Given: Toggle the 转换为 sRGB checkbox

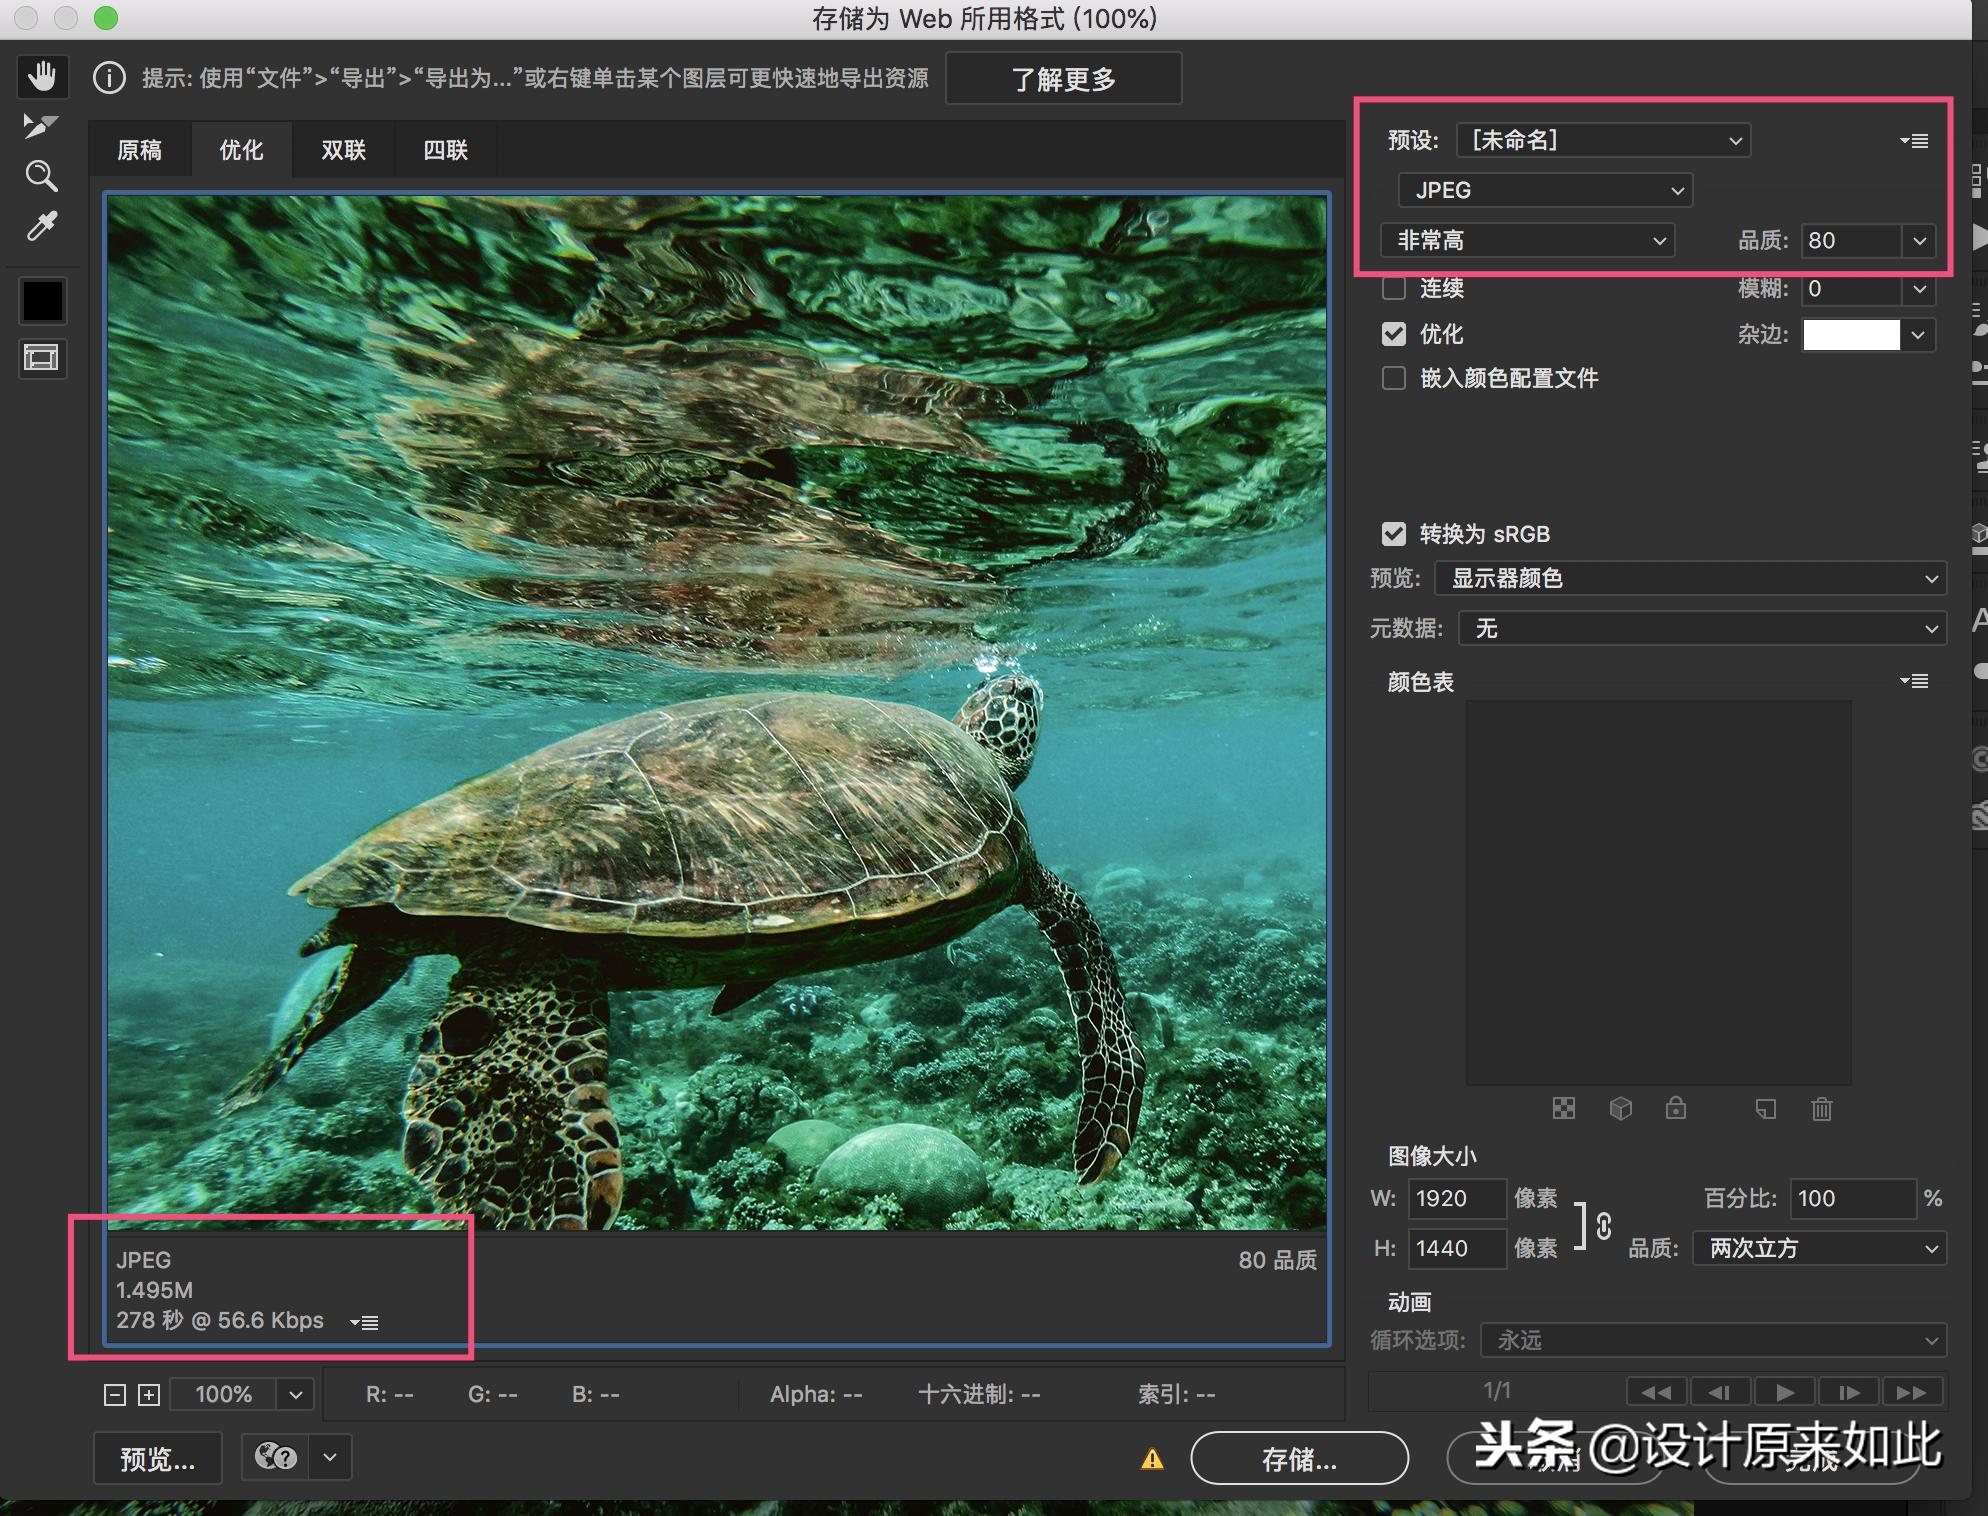Looking at the screenshot, I should pos(1393,534).
